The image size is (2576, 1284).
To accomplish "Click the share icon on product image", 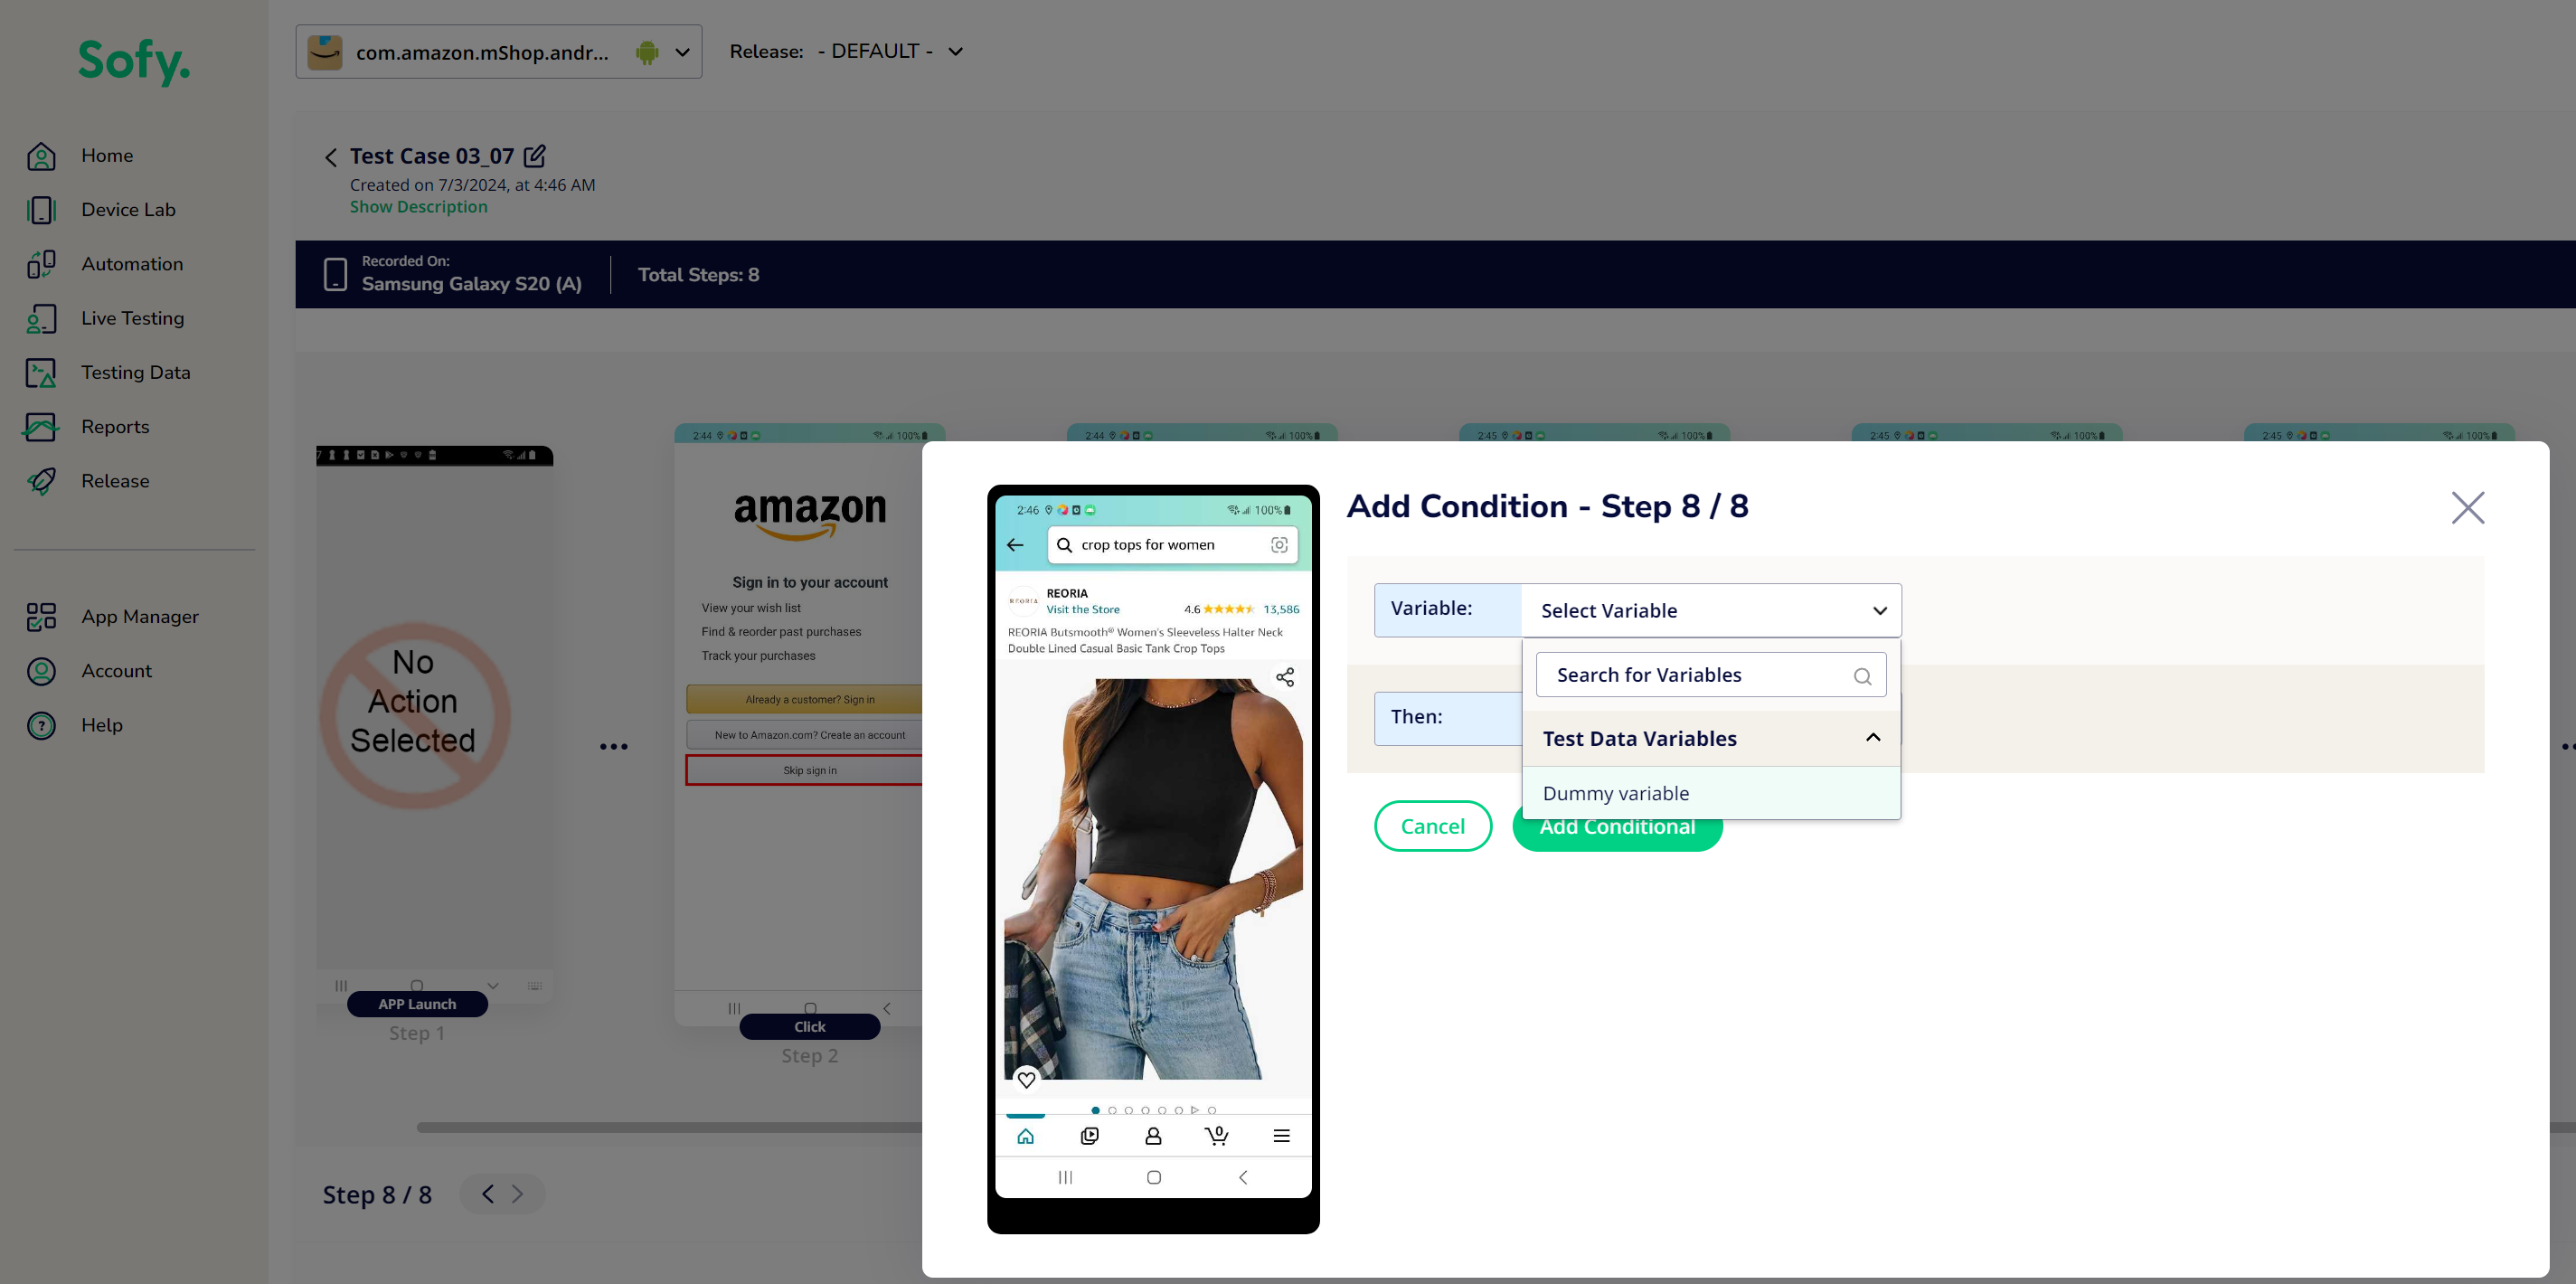I will (1287, 676).
